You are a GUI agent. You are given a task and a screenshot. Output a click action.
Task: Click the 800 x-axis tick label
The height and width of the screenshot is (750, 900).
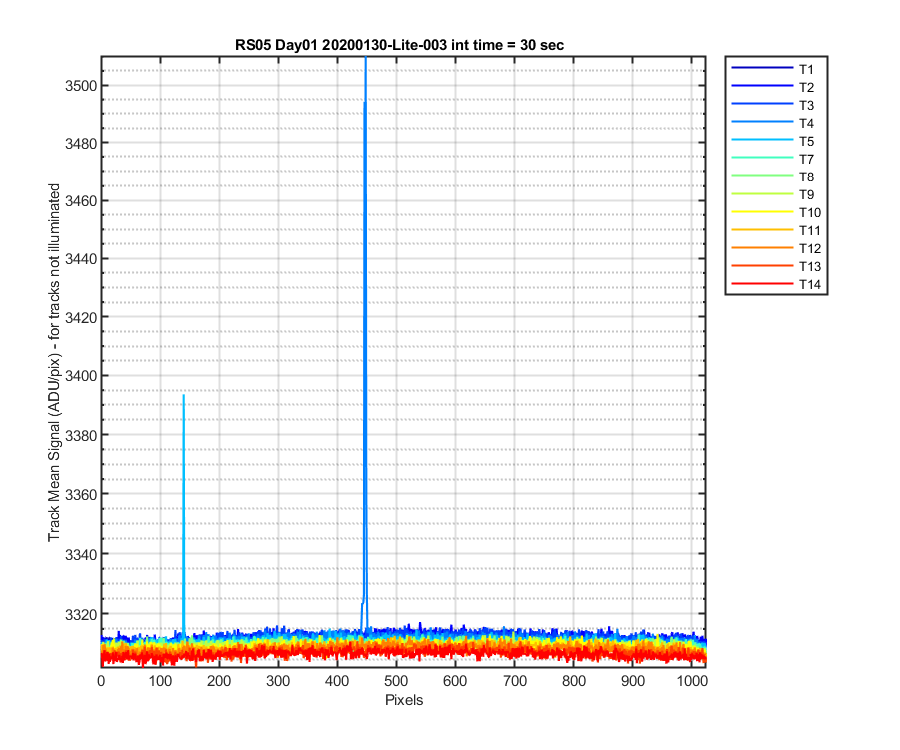coord(574,681)
